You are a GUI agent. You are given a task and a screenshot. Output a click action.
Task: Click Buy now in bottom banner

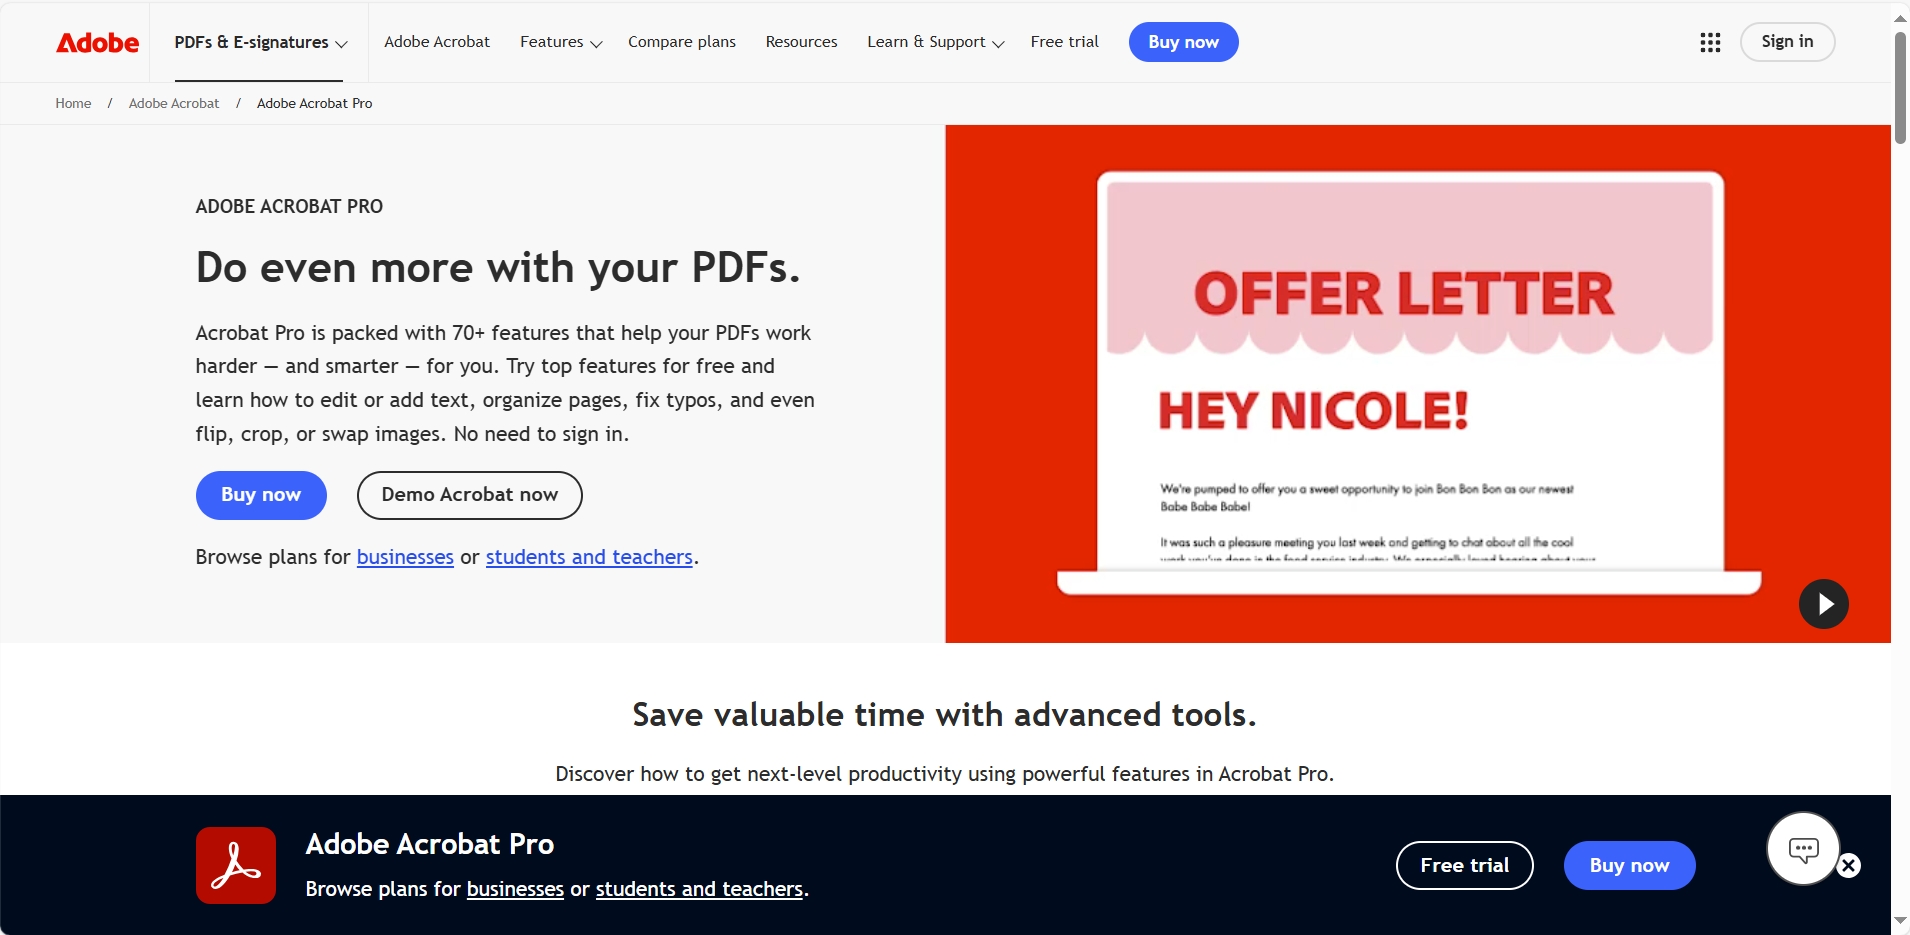[x=1629, y=865]
